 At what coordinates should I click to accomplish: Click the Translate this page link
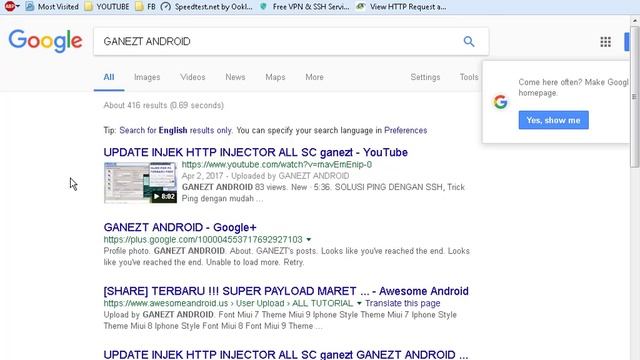[402, 303]
